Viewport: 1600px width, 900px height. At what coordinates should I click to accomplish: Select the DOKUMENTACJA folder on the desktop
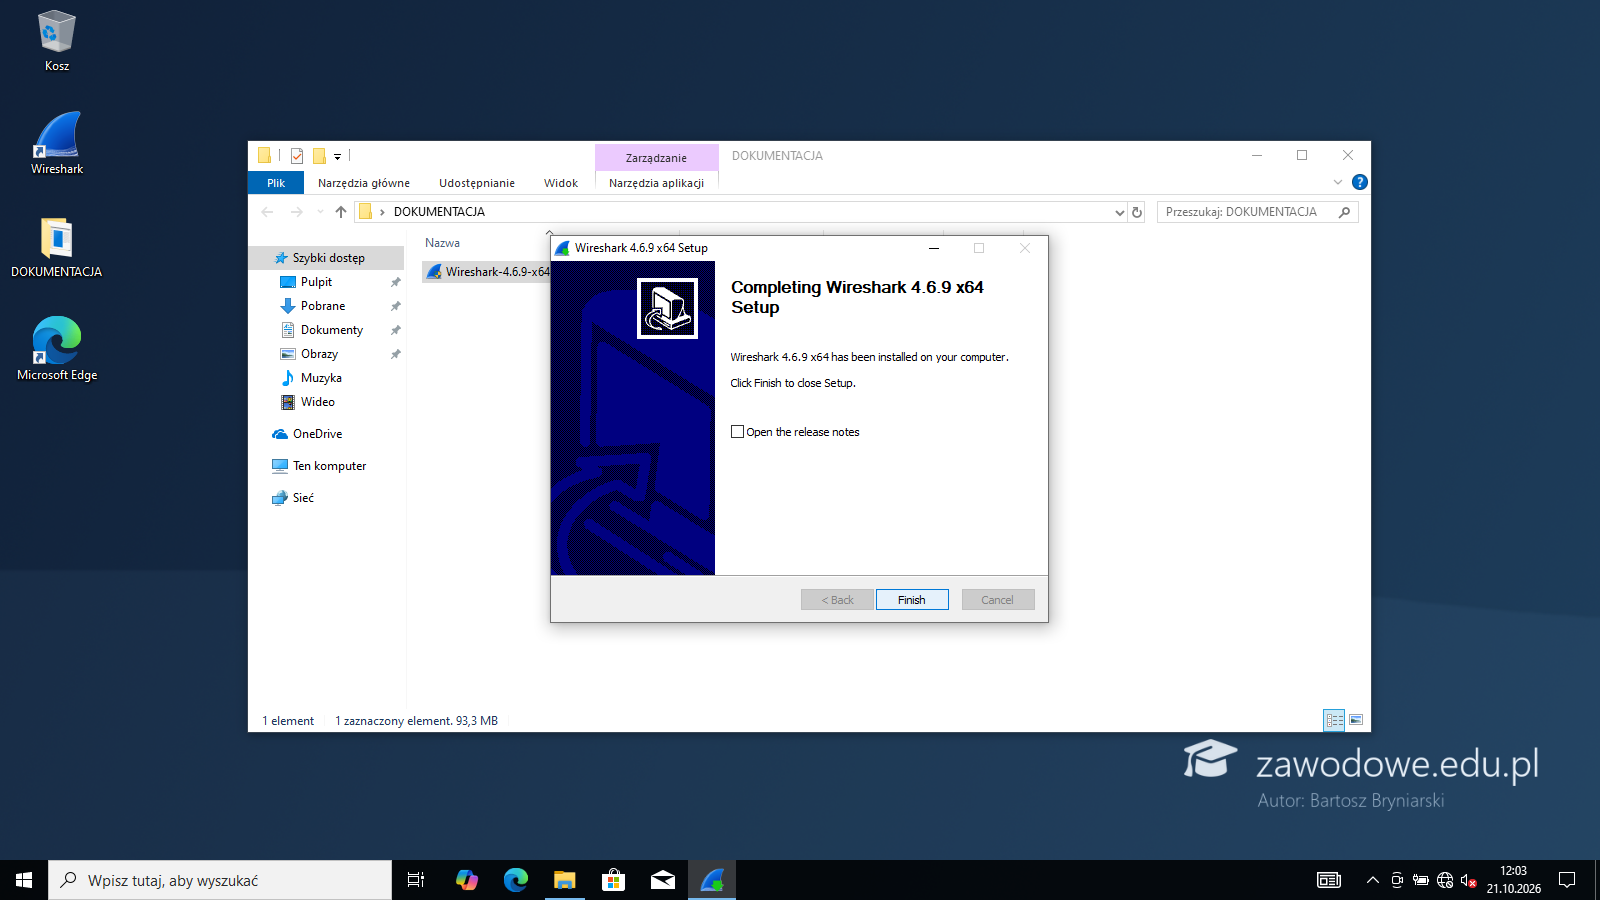[x=57, y=247]
